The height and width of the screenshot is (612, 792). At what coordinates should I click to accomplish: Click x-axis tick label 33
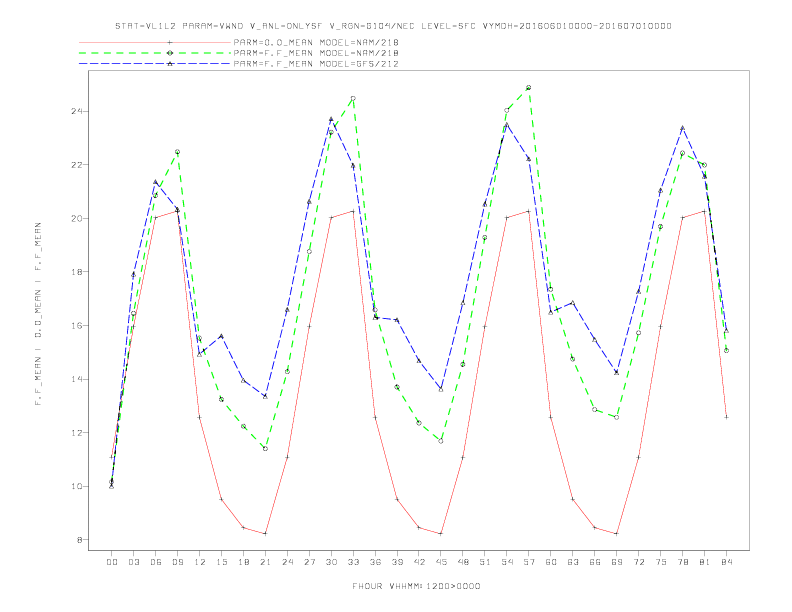point(353,562)
